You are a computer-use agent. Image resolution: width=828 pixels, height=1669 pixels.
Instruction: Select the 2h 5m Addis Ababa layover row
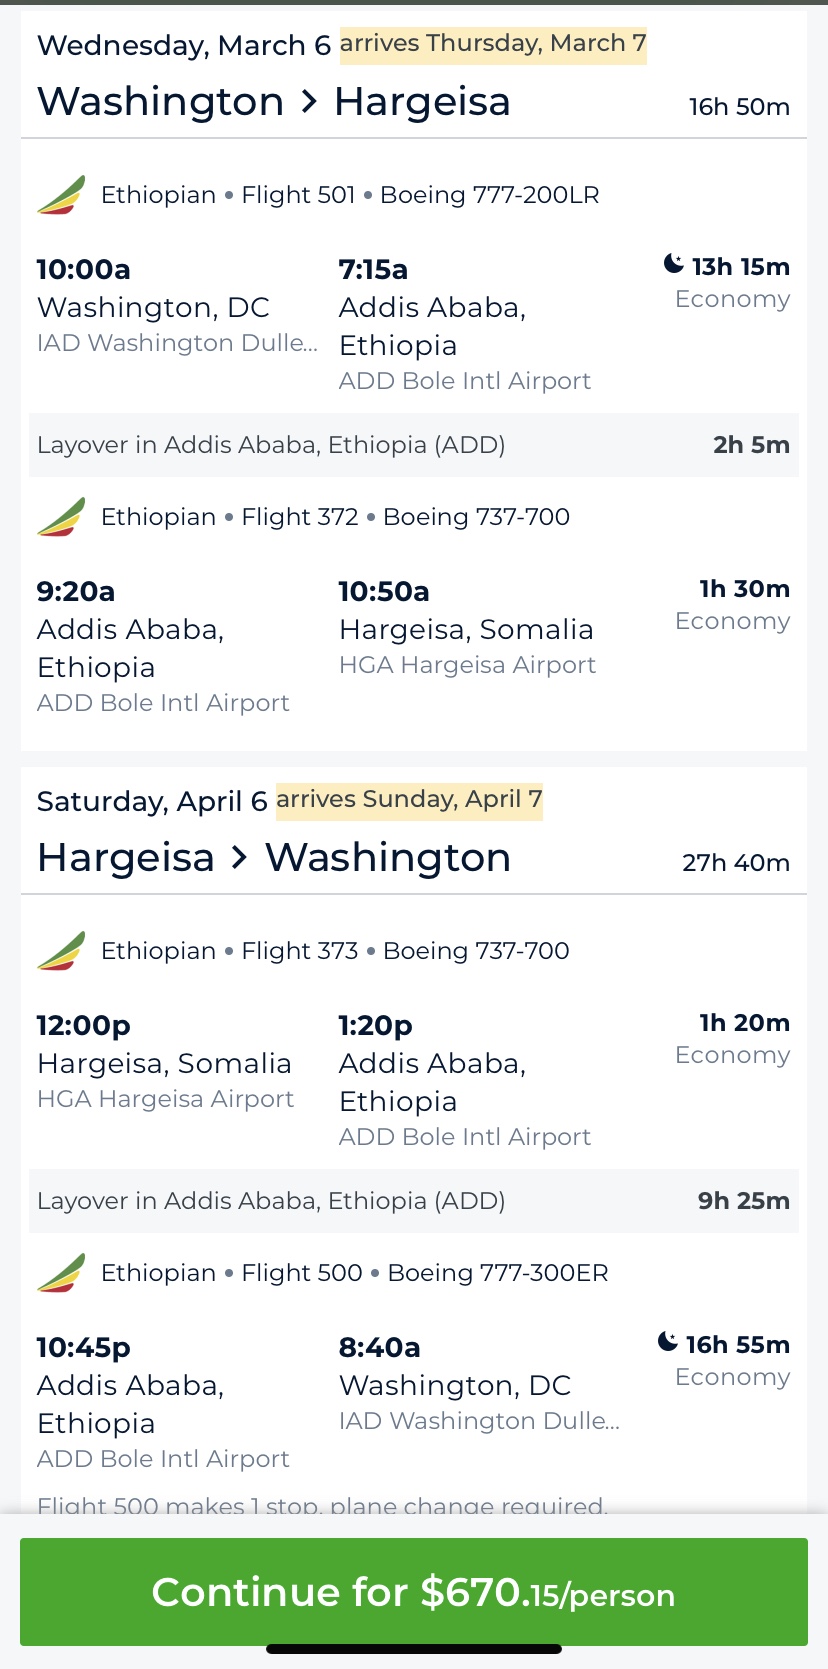click(x=414, y=445)
